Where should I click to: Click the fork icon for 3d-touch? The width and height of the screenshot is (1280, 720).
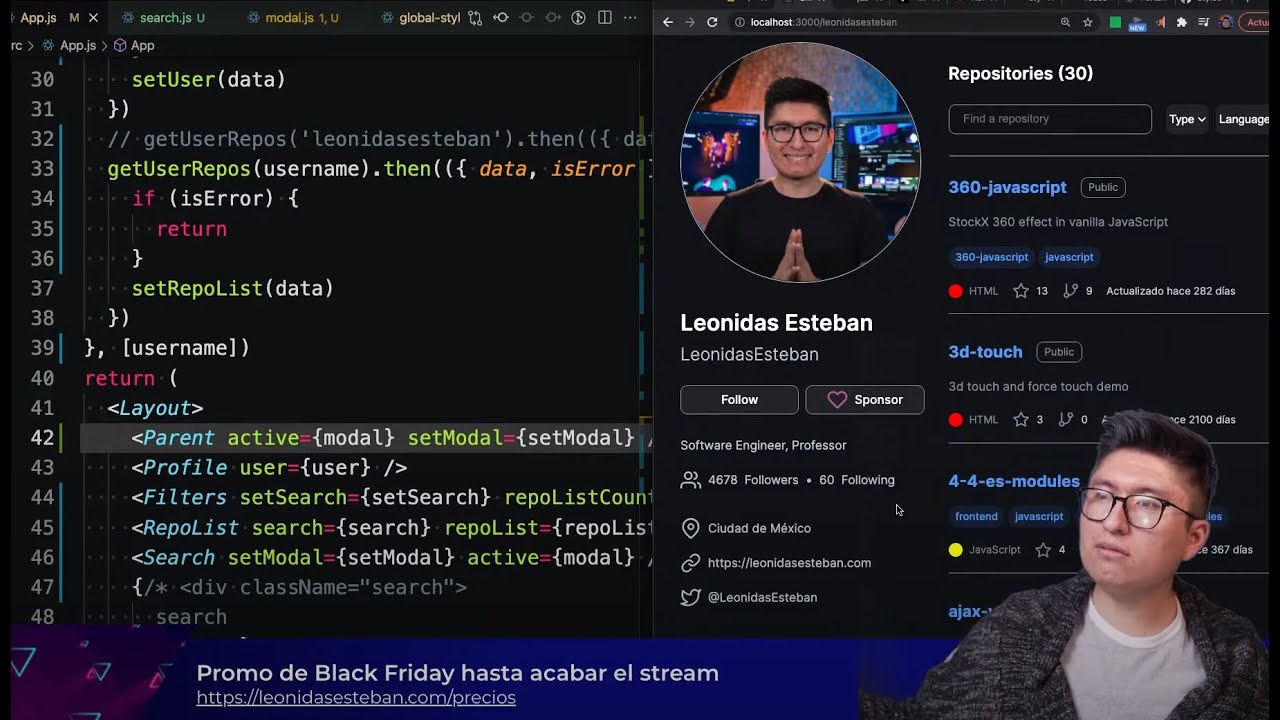pos(1066,420)
